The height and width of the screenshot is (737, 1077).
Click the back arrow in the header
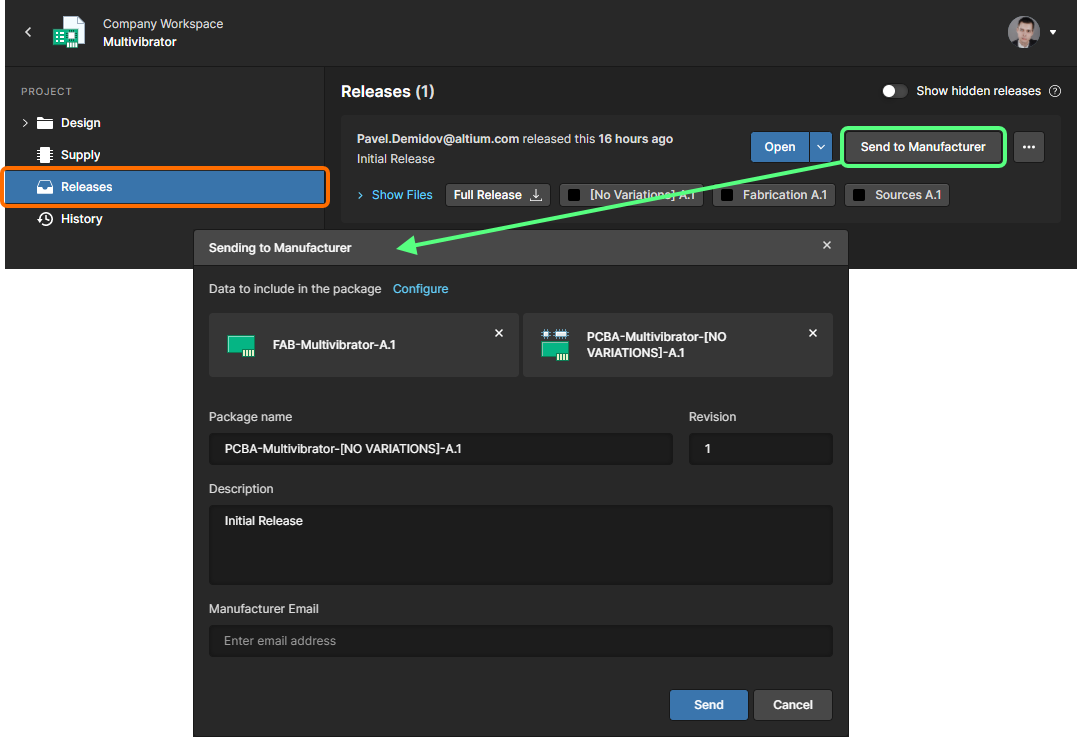pyautogui.click(x=28, y=32)
